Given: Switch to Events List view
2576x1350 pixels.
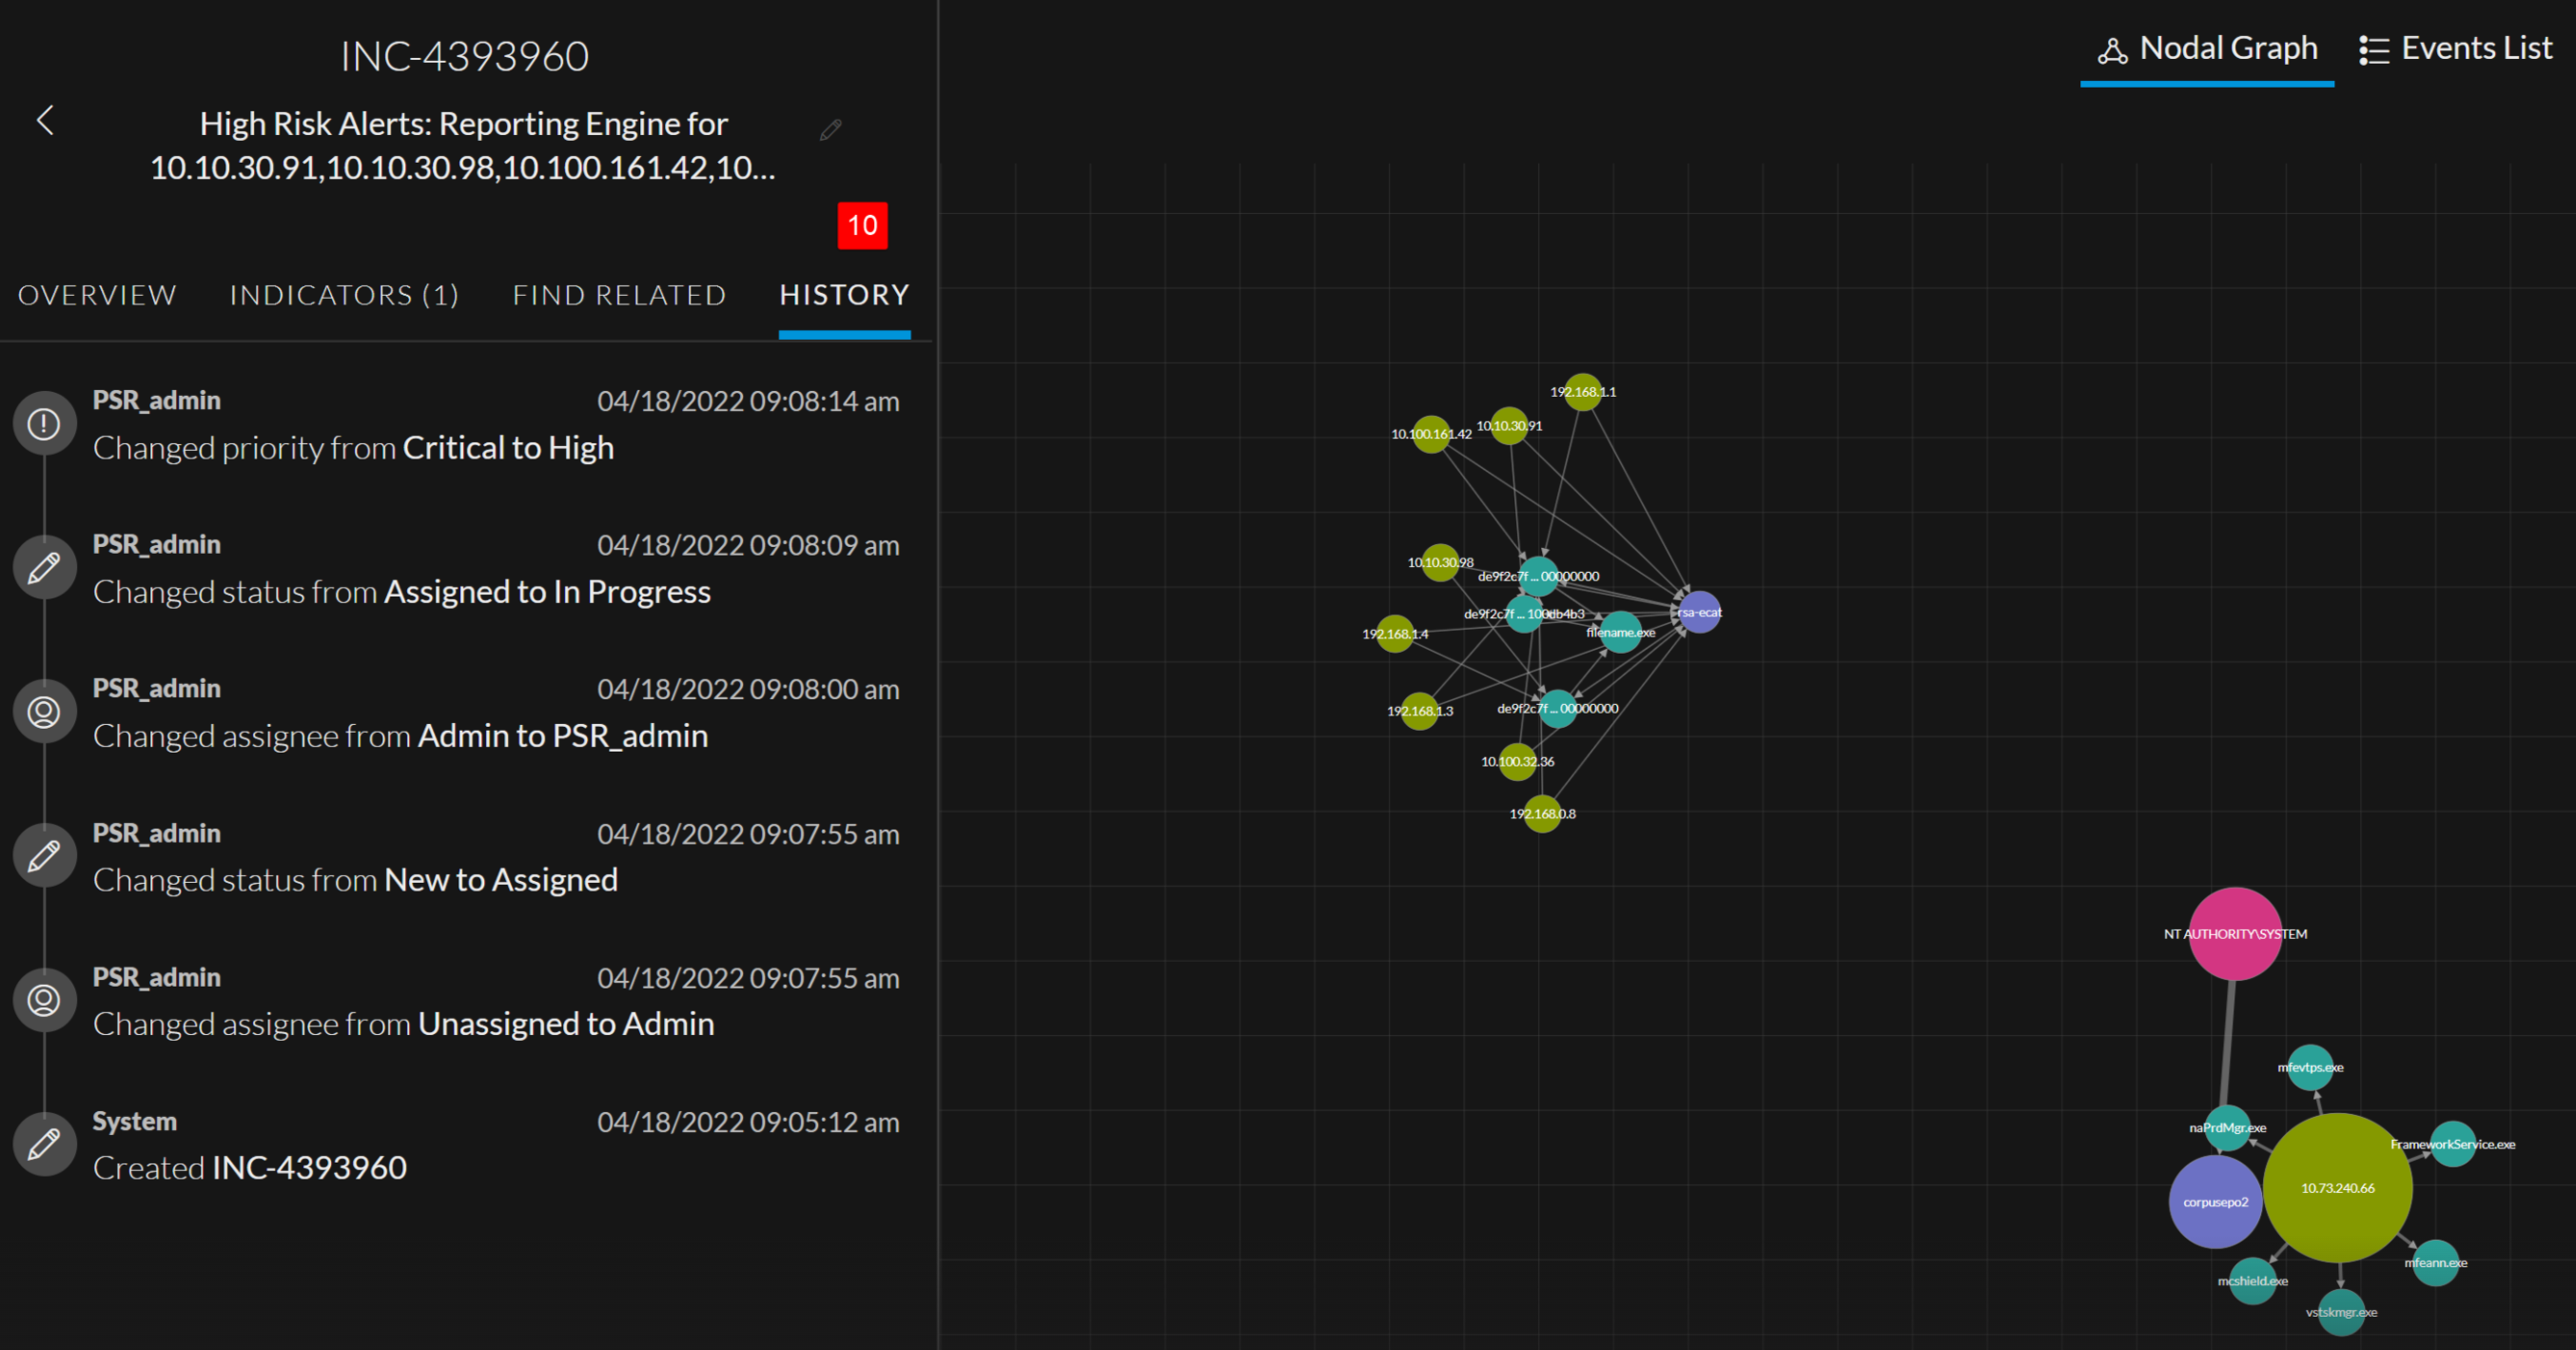Looking at the screenshot, I should [2455, 49].
